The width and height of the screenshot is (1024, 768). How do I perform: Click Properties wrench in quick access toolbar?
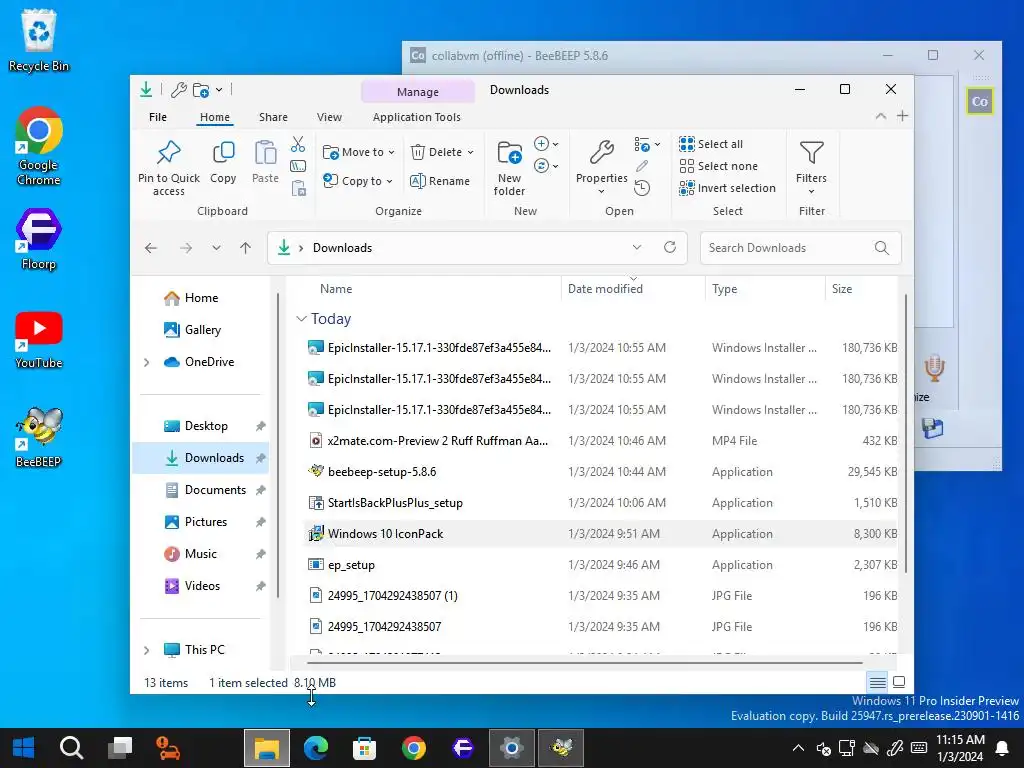(x=178, y=89)
